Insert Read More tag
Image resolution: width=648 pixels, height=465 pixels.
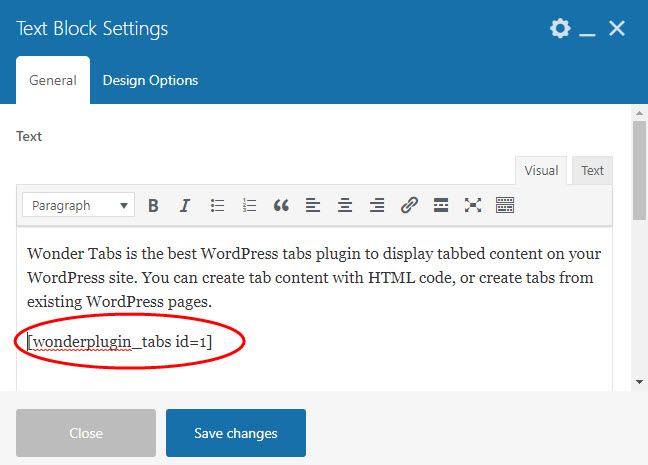click(441, 205)
